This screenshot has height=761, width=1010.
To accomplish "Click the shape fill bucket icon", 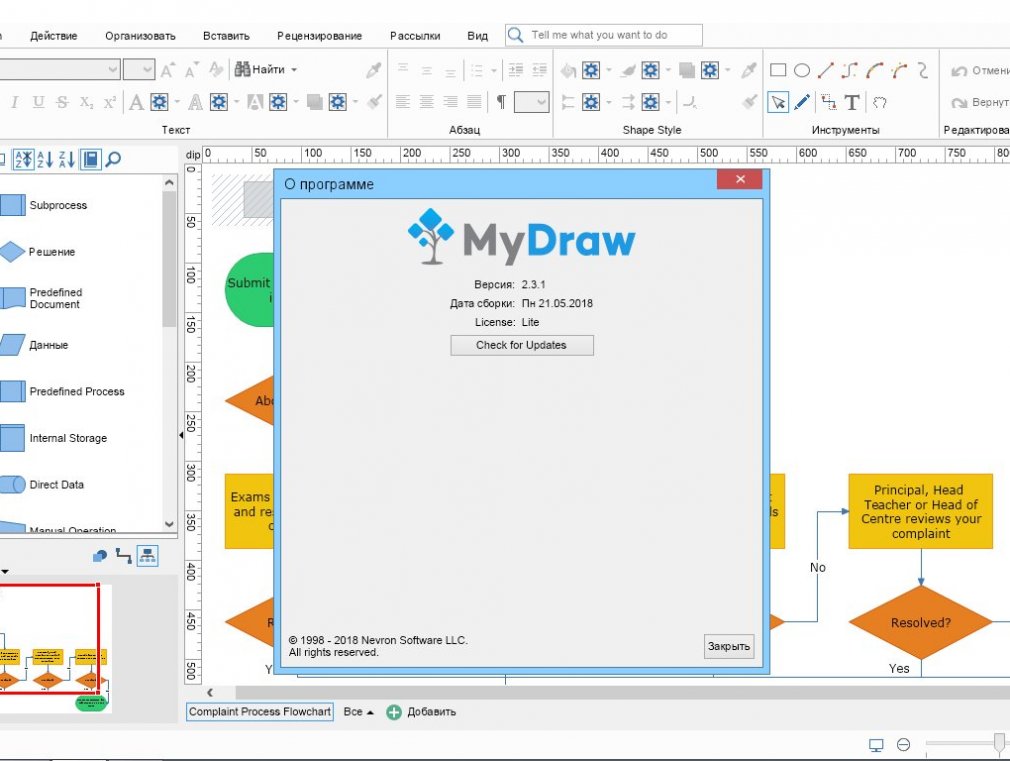I will click(567, 70).
